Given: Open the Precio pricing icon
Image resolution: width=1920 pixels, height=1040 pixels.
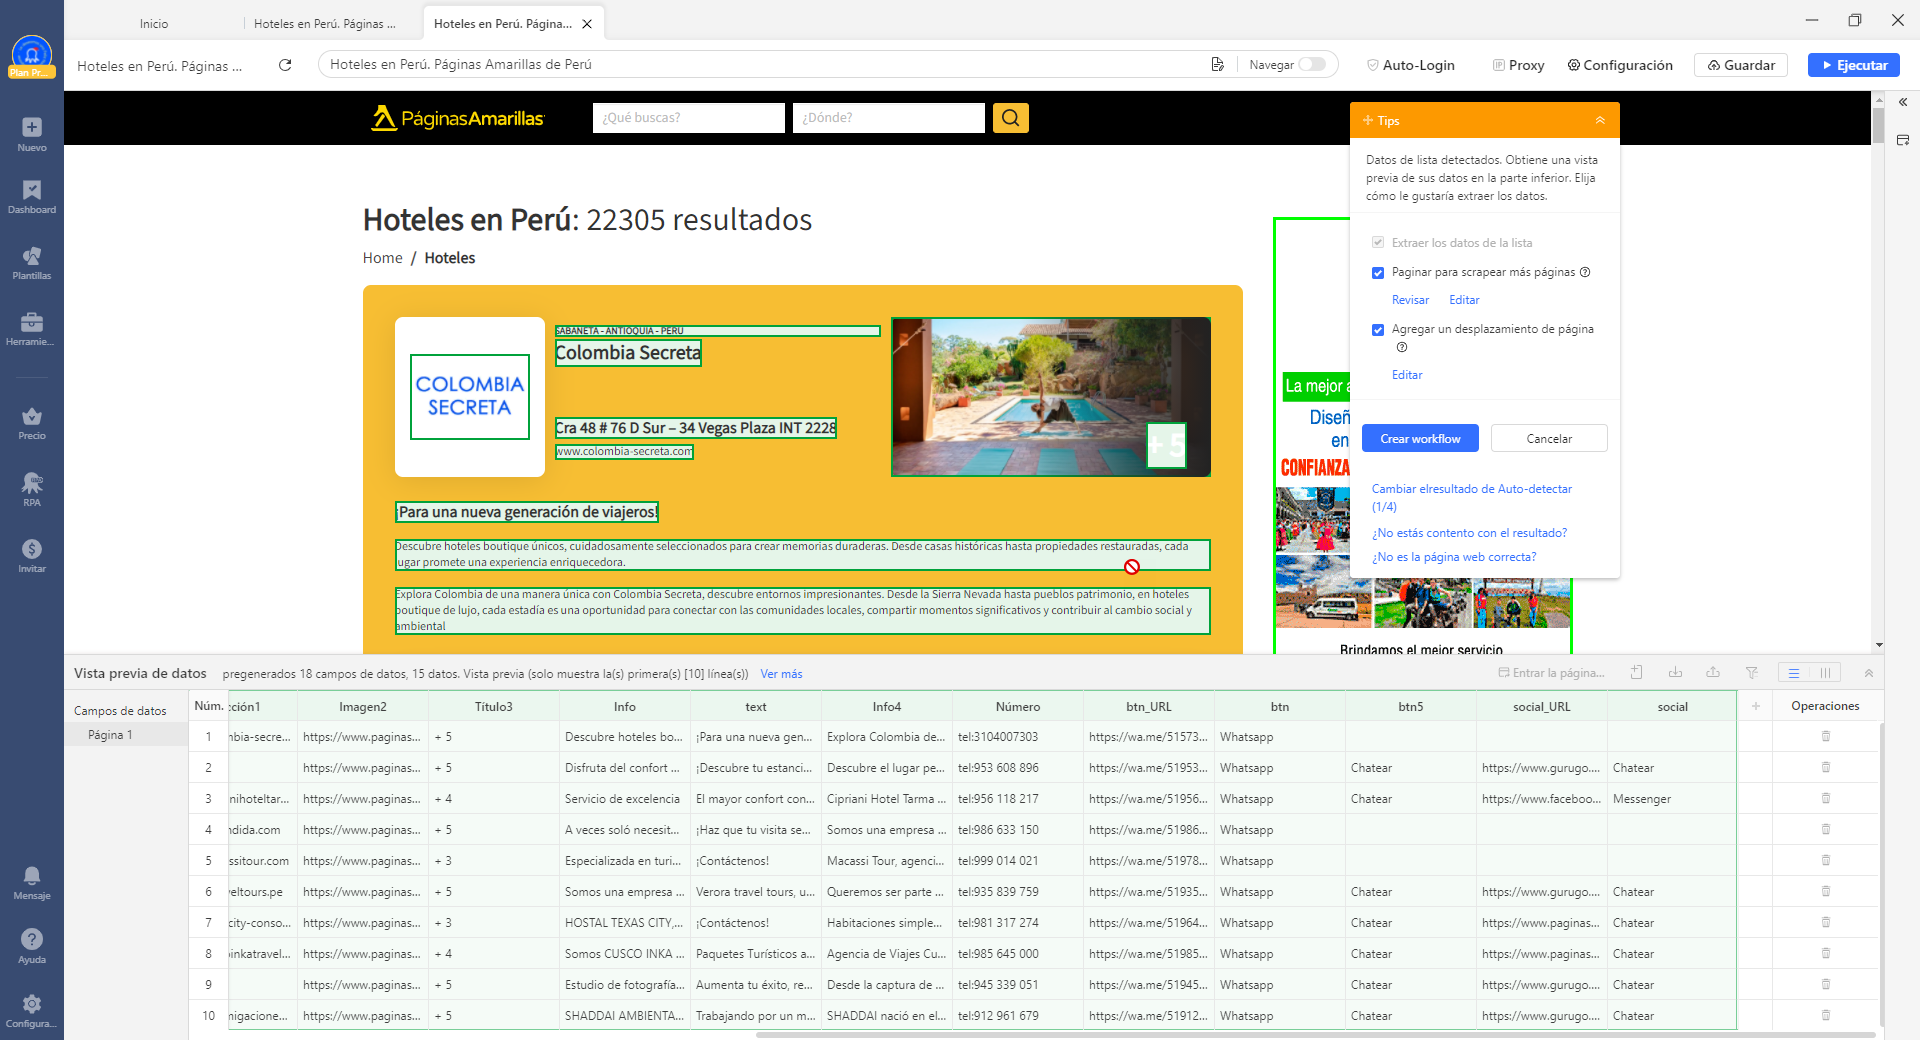Looking at the screenshot, I should pyautogui.click(x=32, y=423).
